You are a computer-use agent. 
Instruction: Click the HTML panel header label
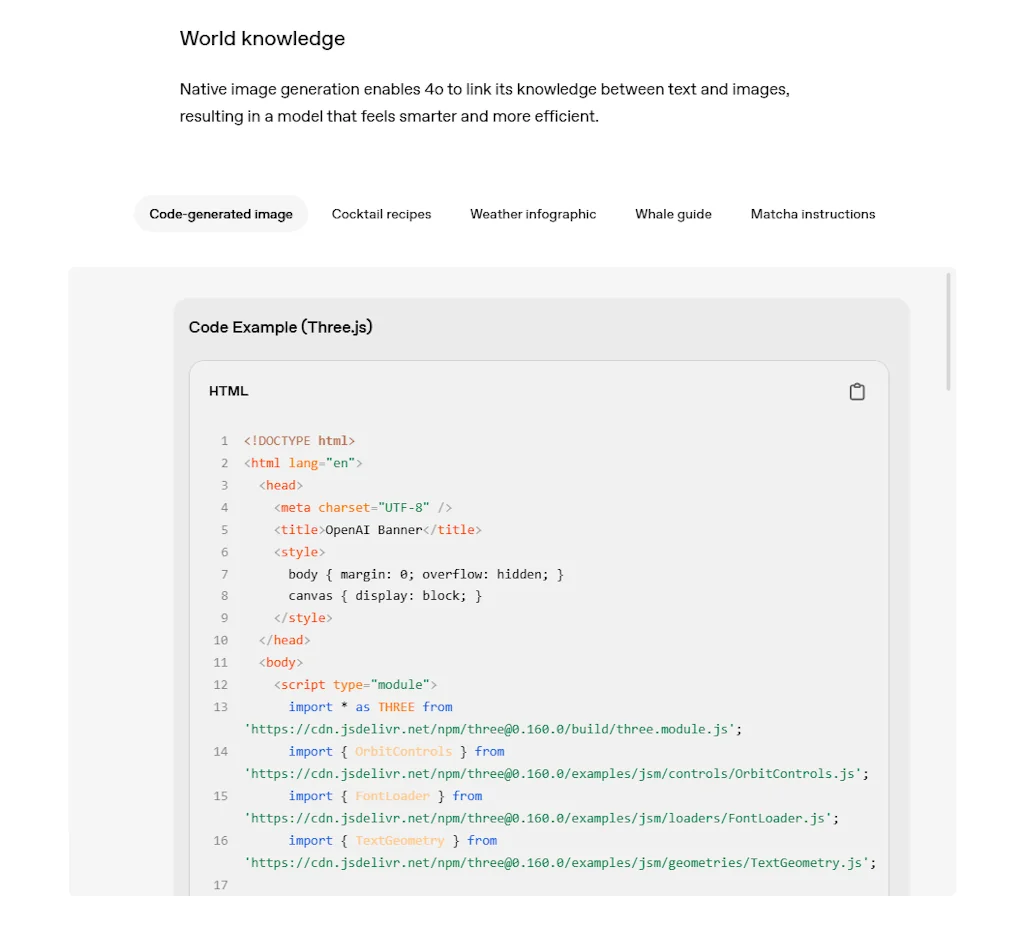click(228, 391)
